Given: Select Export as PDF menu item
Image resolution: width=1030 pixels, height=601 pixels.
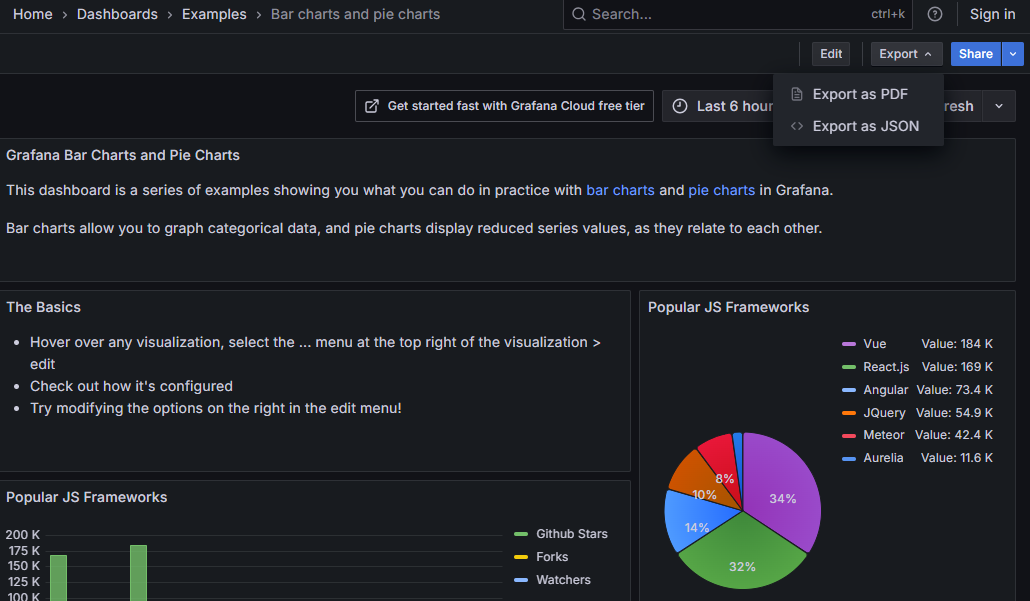Looking at the screenshot, I should coord(860,94).
